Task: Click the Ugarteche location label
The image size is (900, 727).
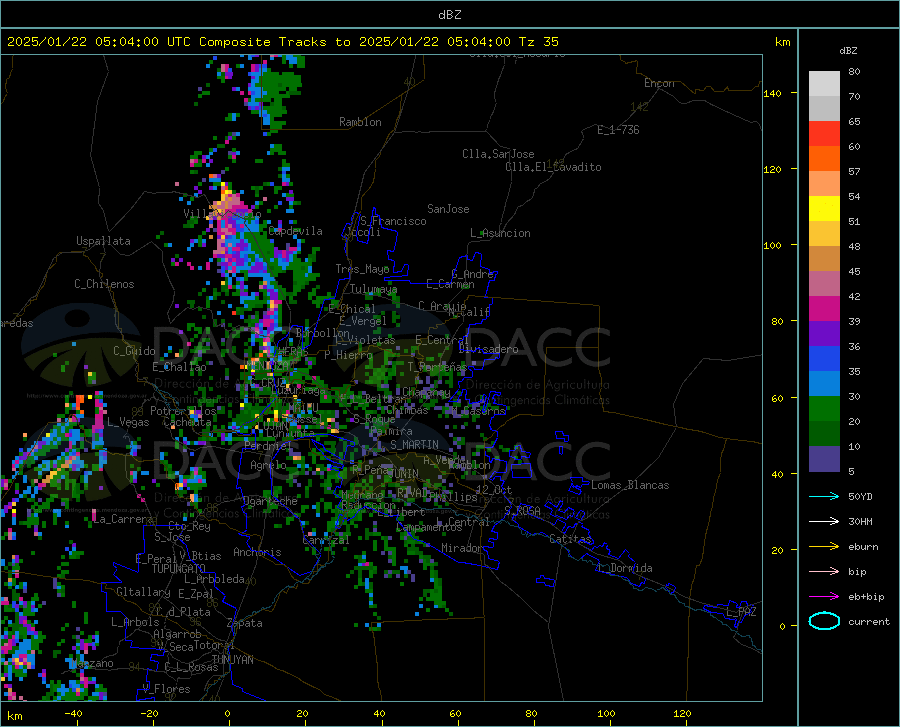Action: click(x=270, y=500)
